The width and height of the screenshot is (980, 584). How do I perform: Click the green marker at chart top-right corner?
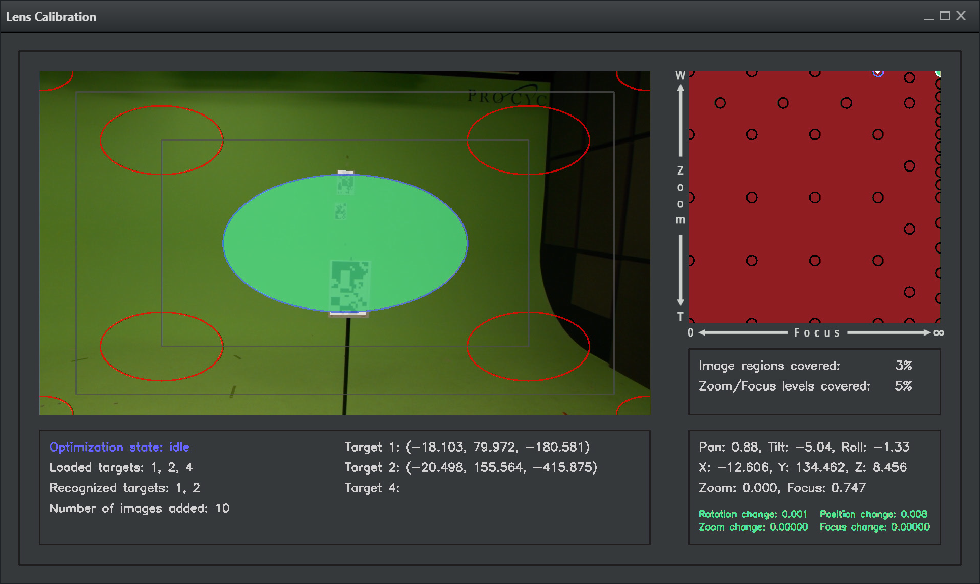(937, 73)
